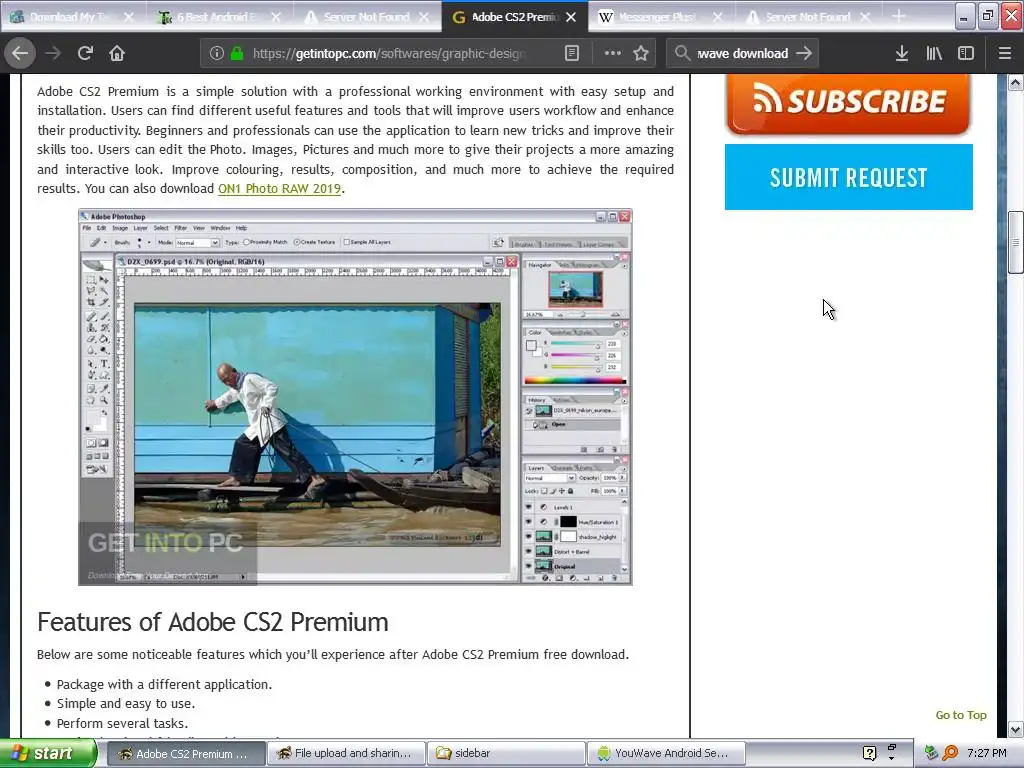
Task: Open the Firefox hamburger menu
Action: coord(1004,54)
